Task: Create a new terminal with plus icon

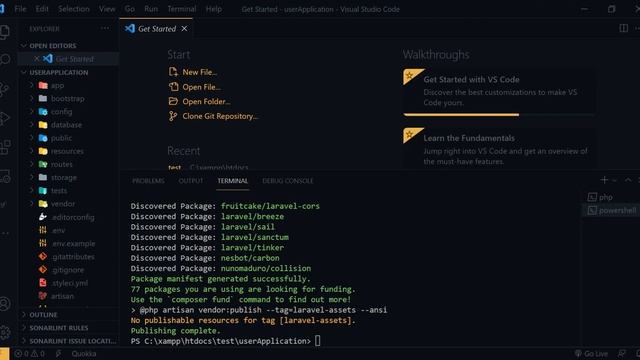Action: pyautogui.click(x=604, y=180)
